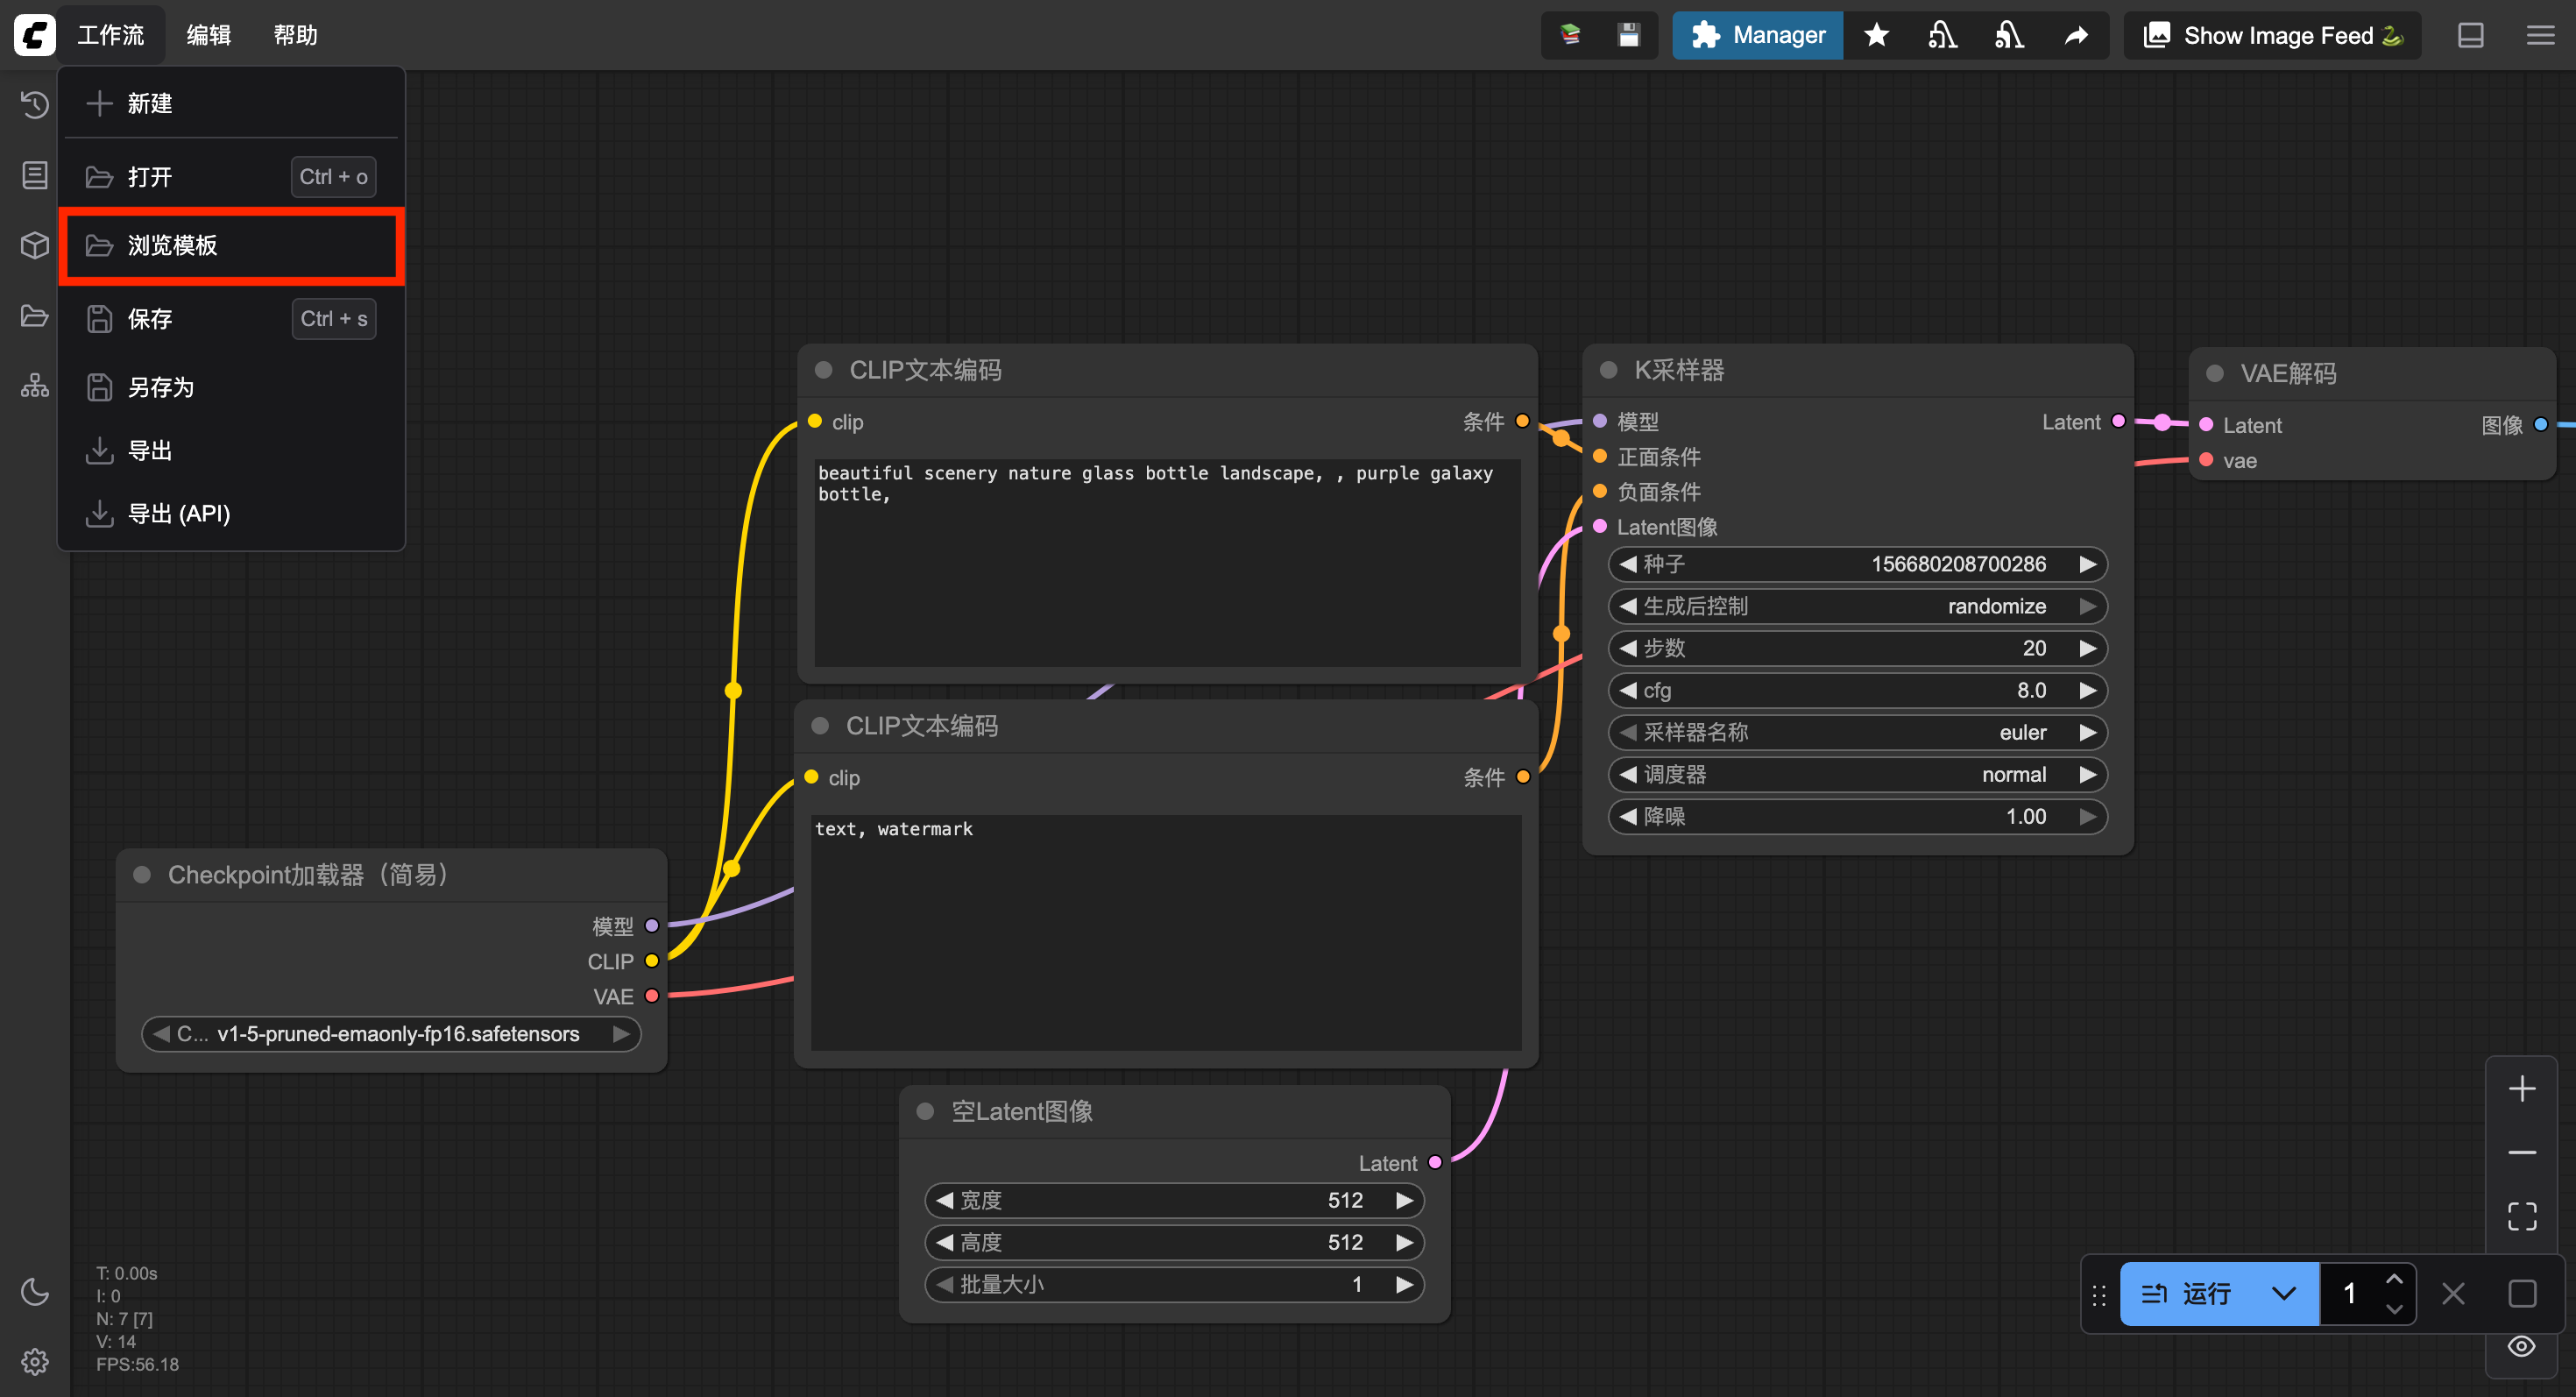The height and width of the screenshot is (1397, 2576).
Task: Zoom out with the minus button
Action: click(2522, 1152)
